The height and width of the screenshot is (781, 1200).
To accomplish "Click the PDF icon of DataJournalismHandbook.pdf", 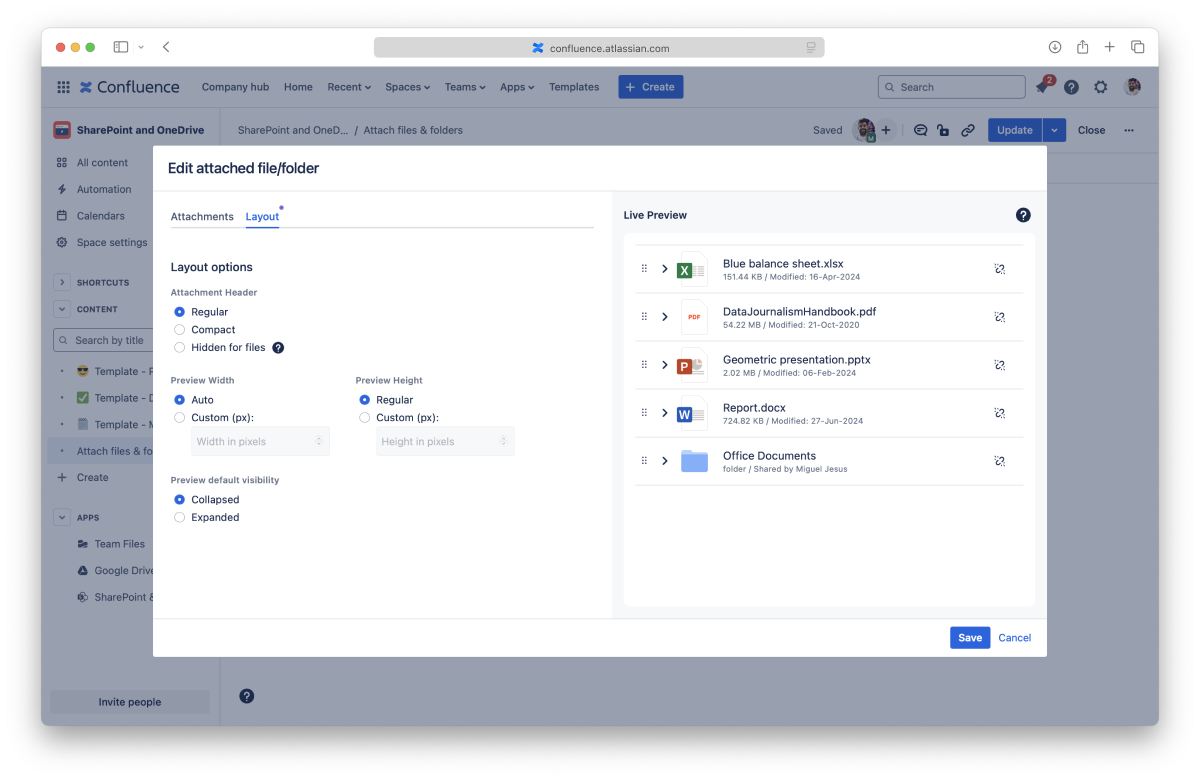I will click(693, 317).
